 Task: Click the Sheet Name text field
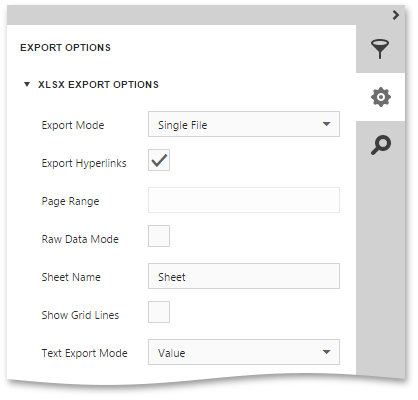pyautogui.click(x=244, y=276)
